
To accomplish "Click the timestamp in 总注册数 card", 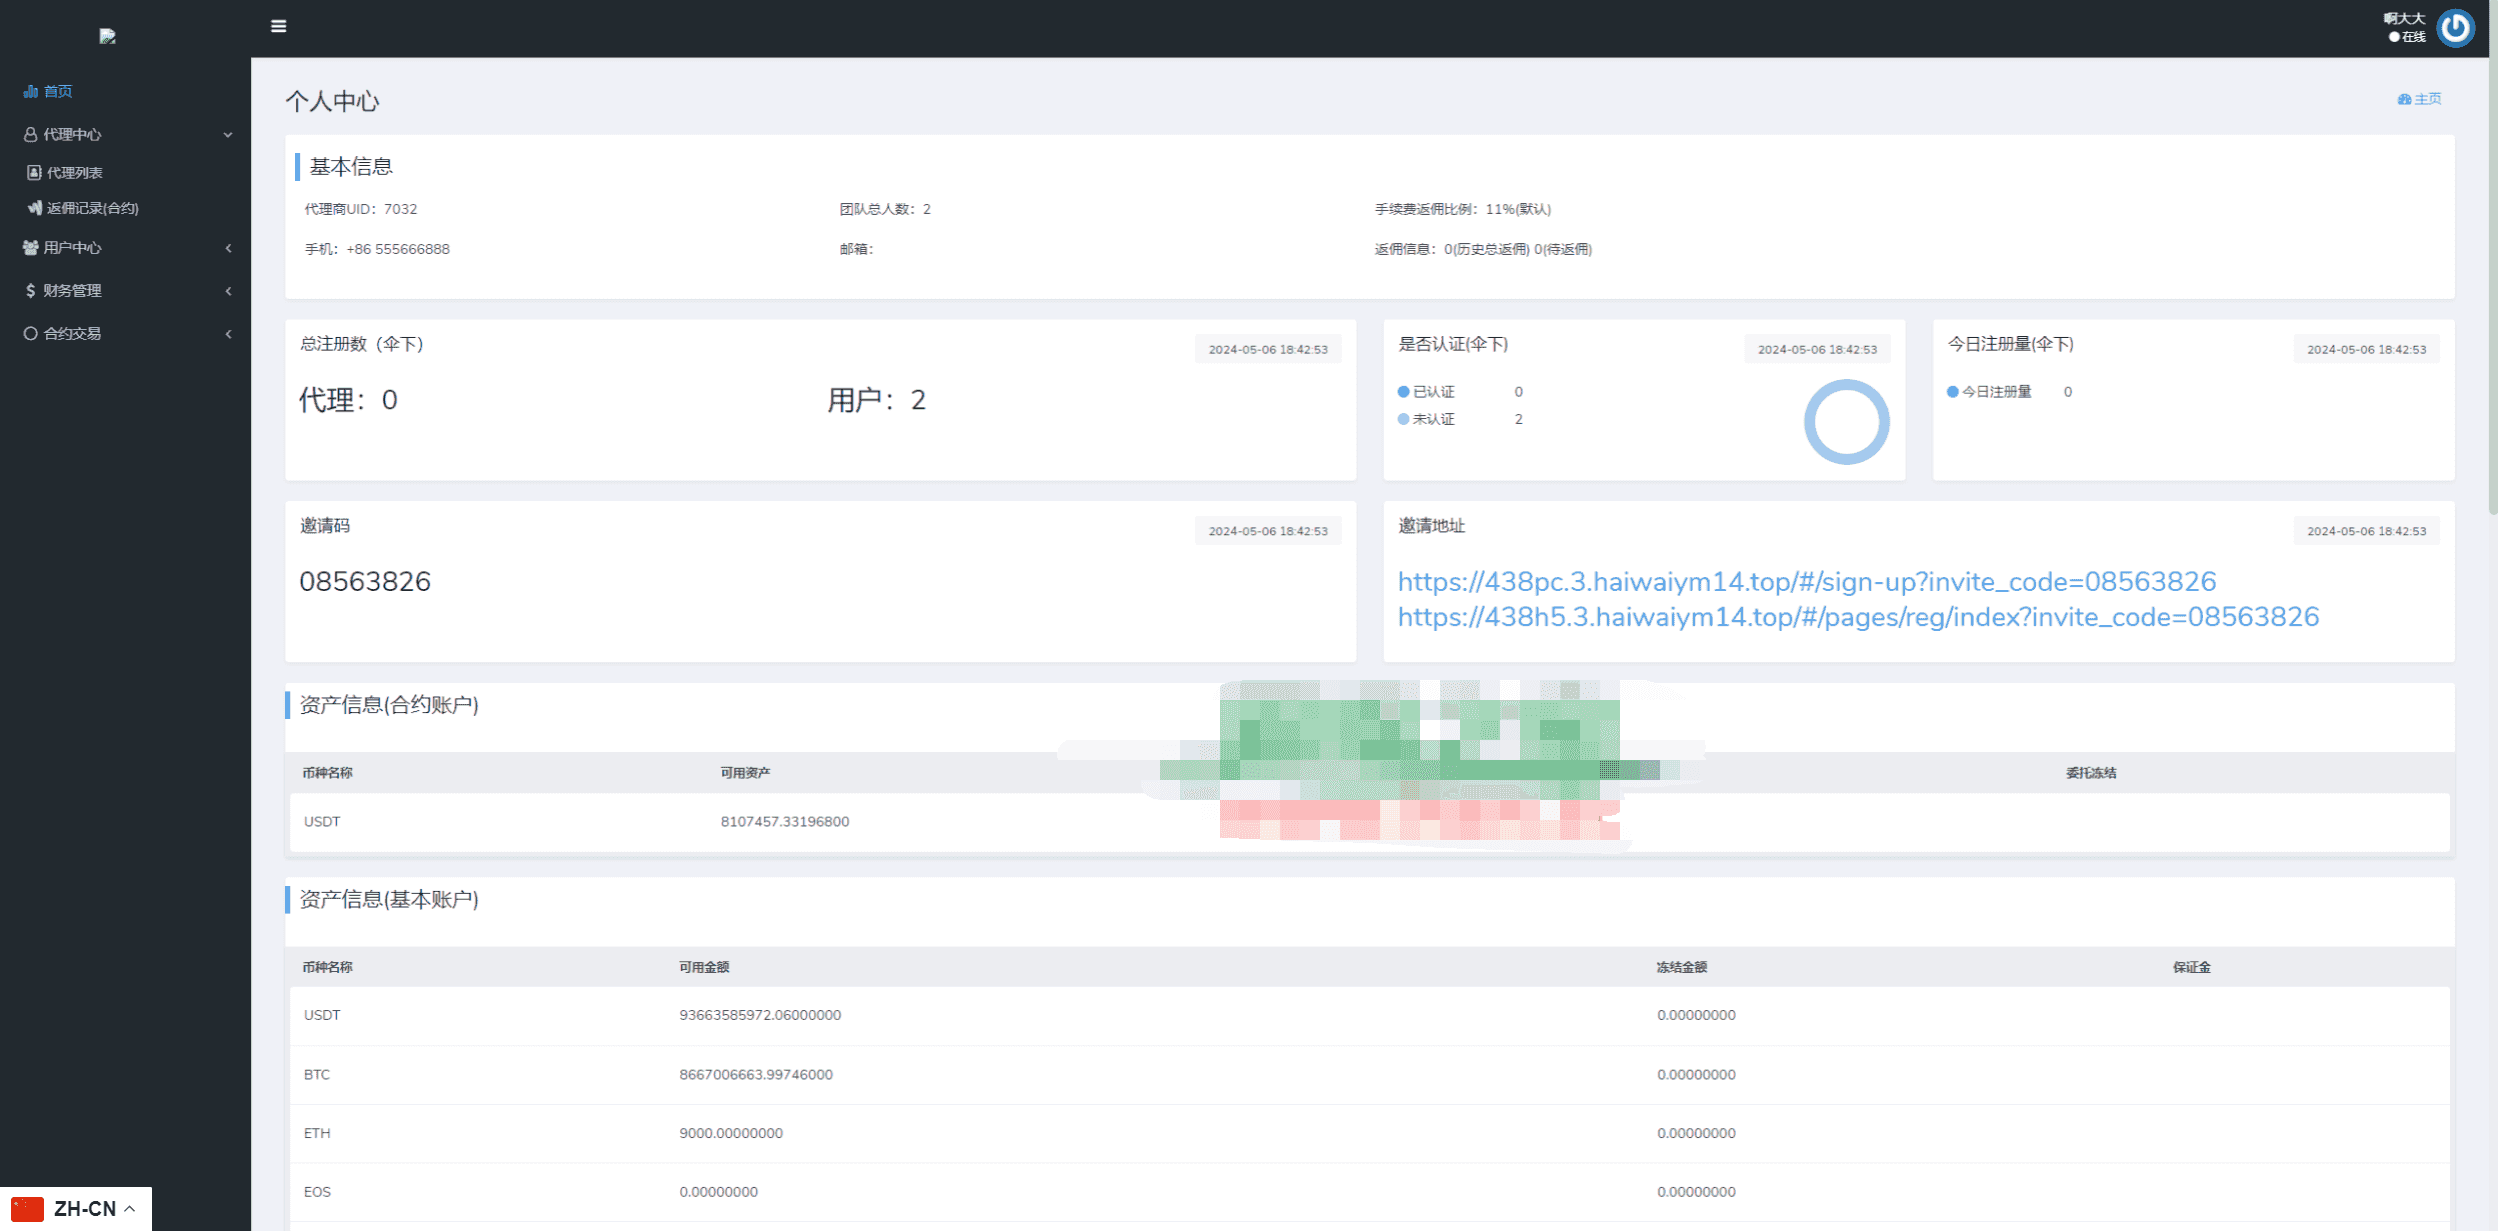I will (1268, 349).
